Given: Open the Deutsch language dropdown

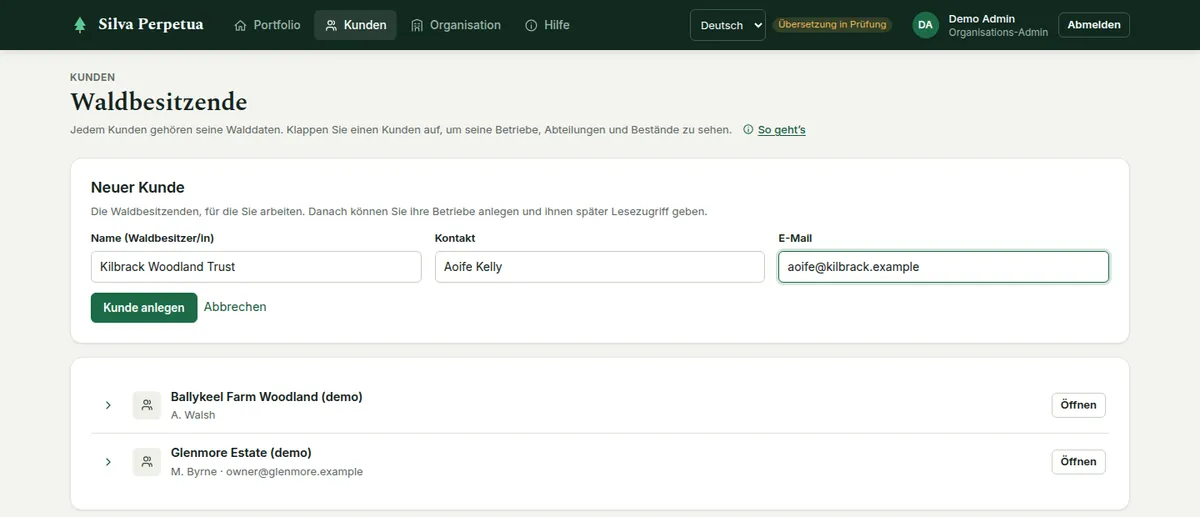Looking at the screenshot, I should [x=728, y=25].
